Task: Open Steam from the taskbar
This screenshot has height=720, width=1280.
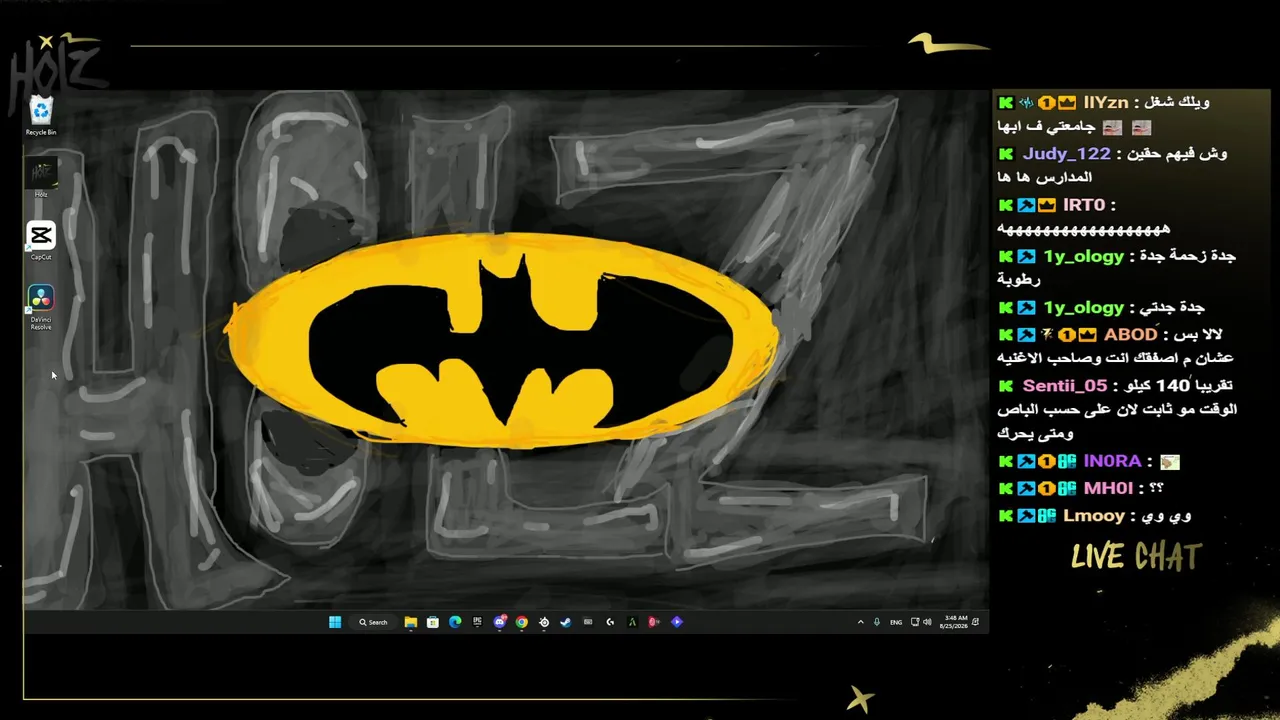Action: click(x=566, y=622)
